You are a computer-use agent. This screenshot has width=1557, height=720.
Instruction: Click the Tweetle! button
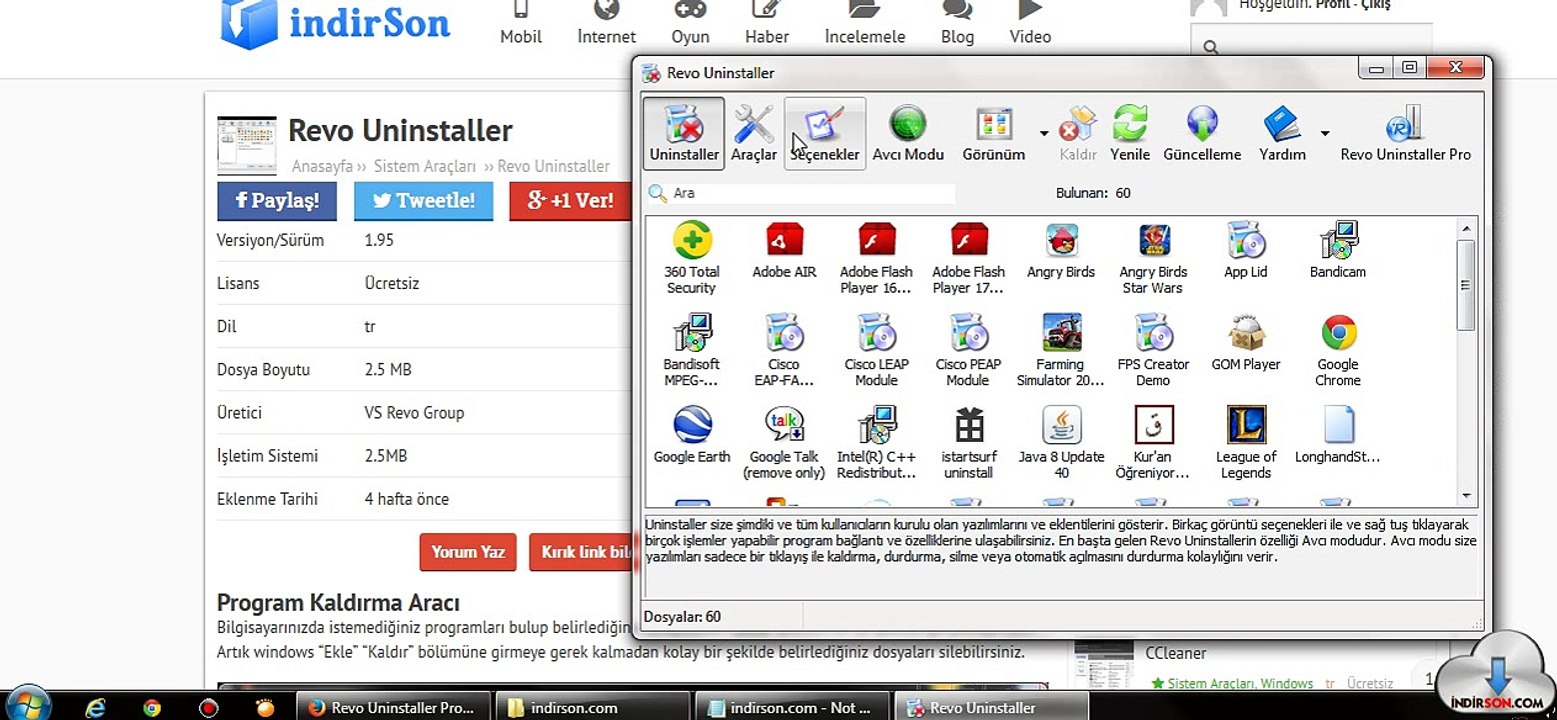click(x=423, y=200)
